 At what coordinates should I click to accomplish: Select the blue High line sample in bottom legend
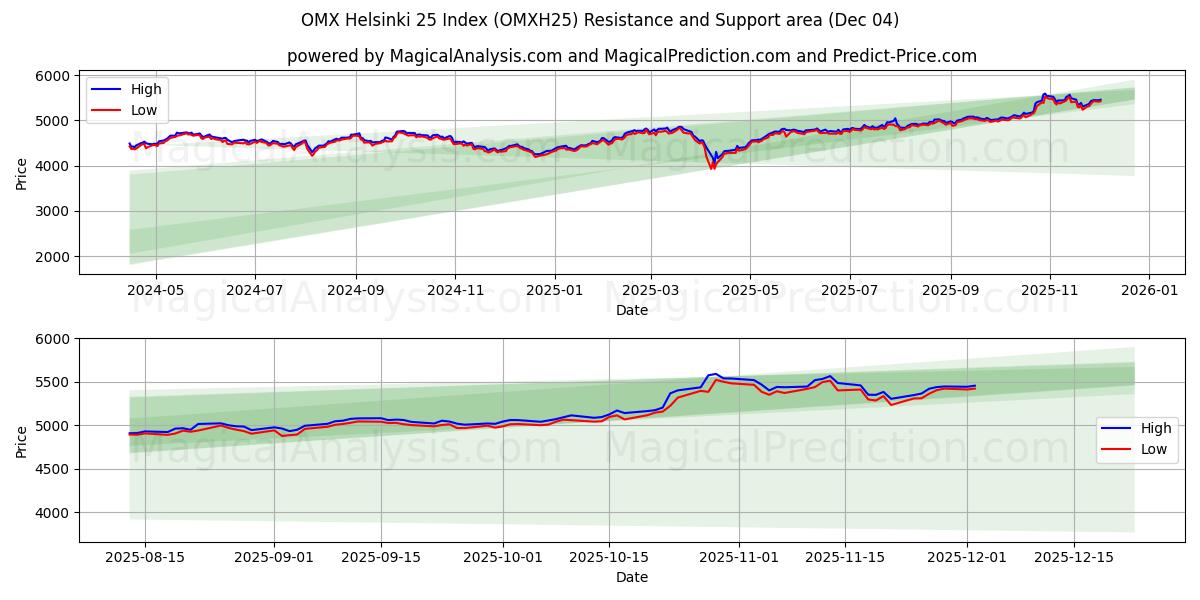coord(1116,427)
